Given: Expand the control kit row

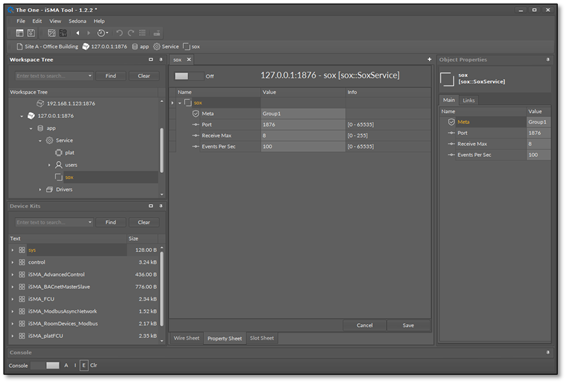Looking at the screenshot, I should coord(13,262).
